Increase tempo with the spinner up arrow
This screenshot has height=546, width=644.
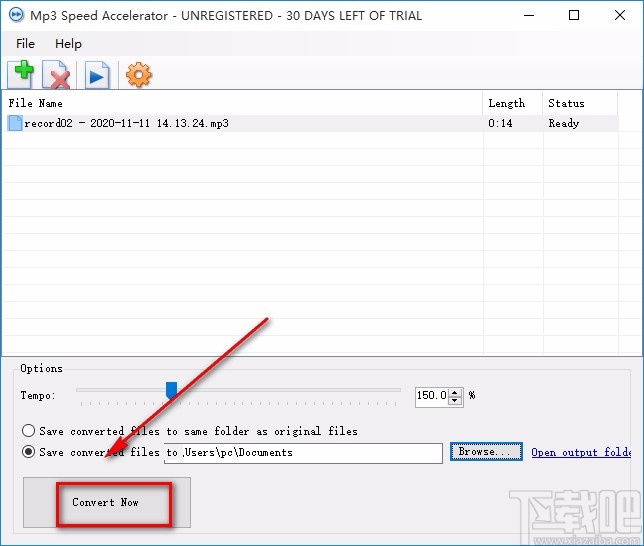click(455, 392)
